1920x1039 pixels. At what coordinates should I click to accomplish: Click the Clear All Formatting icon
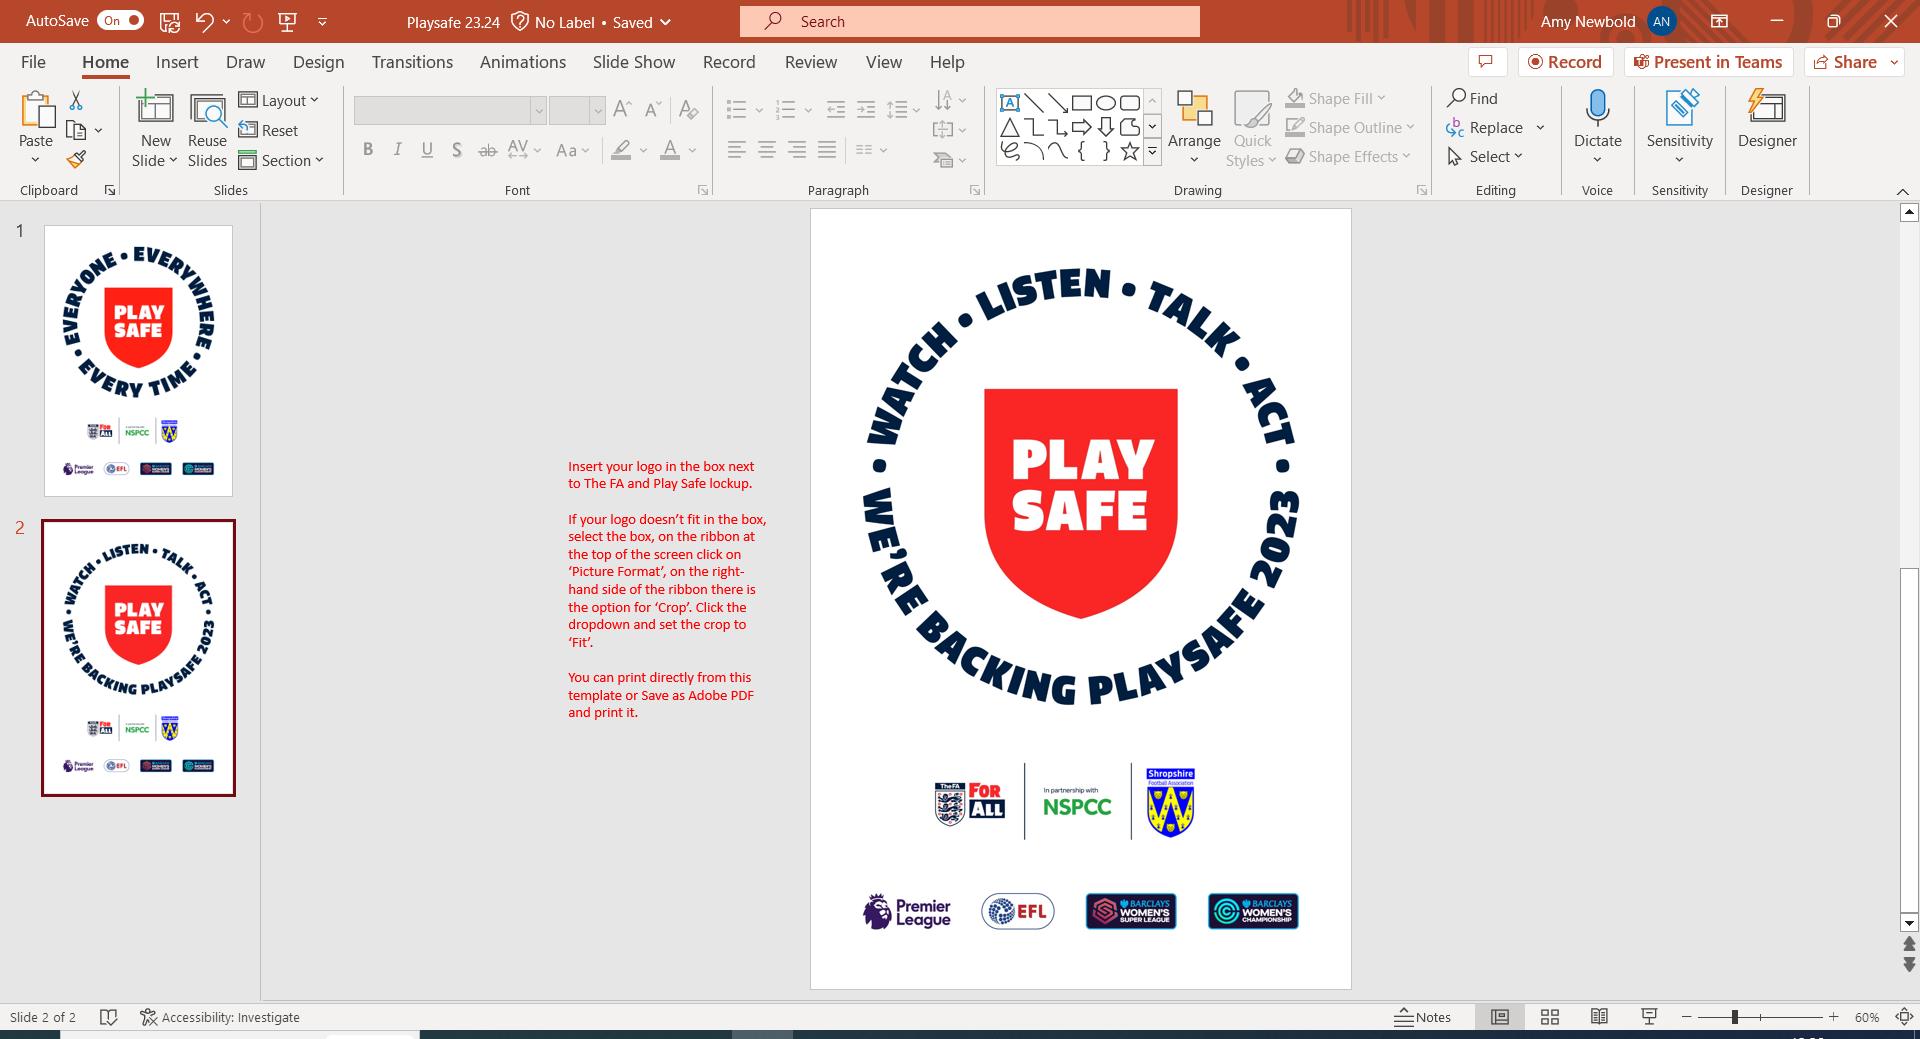click(x=688, y=109)
